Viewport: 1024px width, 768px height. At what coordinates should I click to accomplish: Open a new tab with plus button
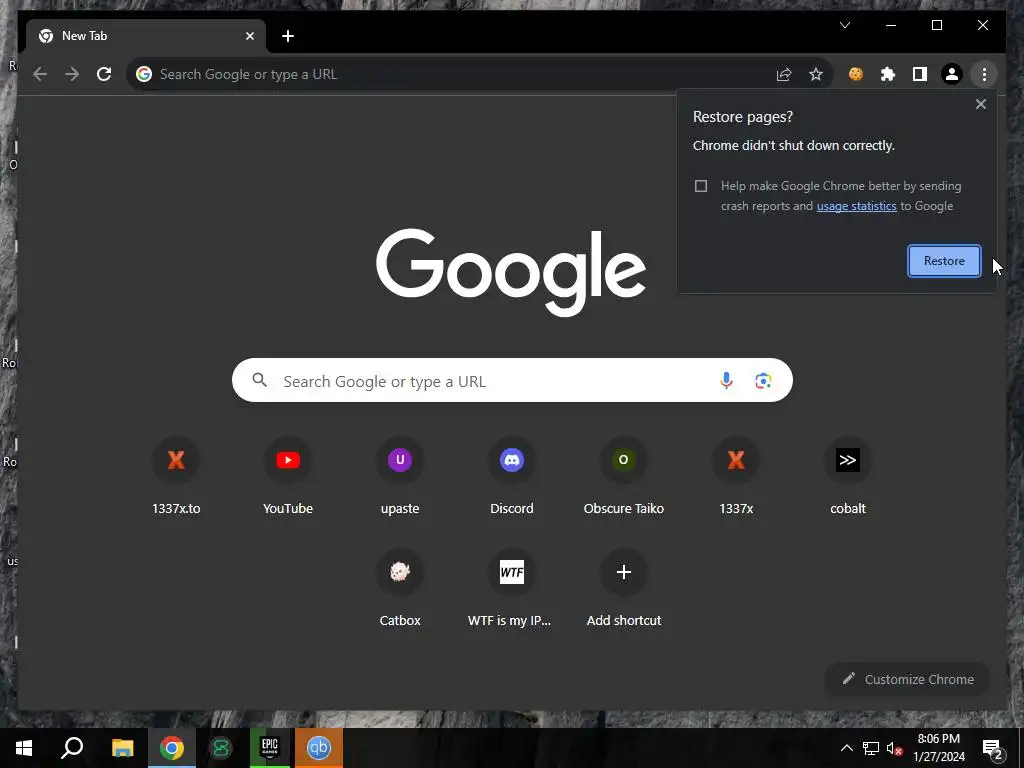point(288,36)
